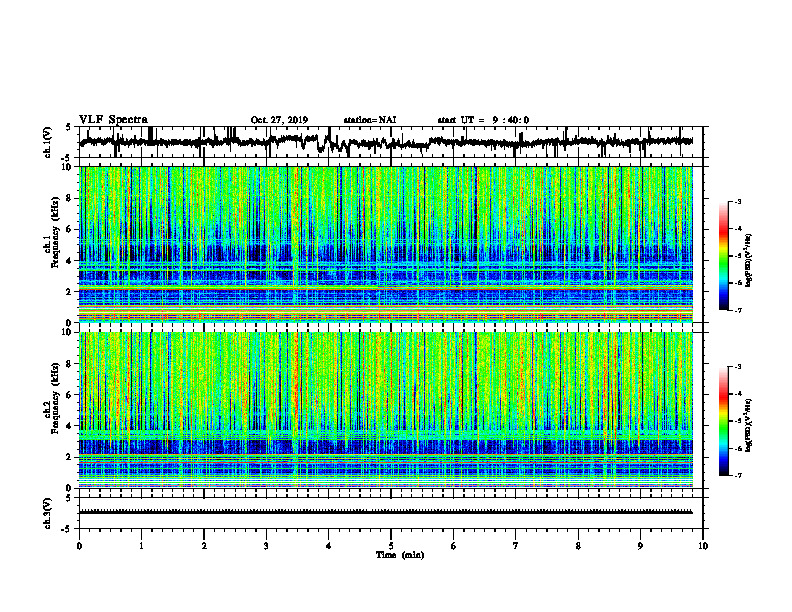
Task: Click the ch.3 flat signal trace
Action: click(x=386, y=512)
